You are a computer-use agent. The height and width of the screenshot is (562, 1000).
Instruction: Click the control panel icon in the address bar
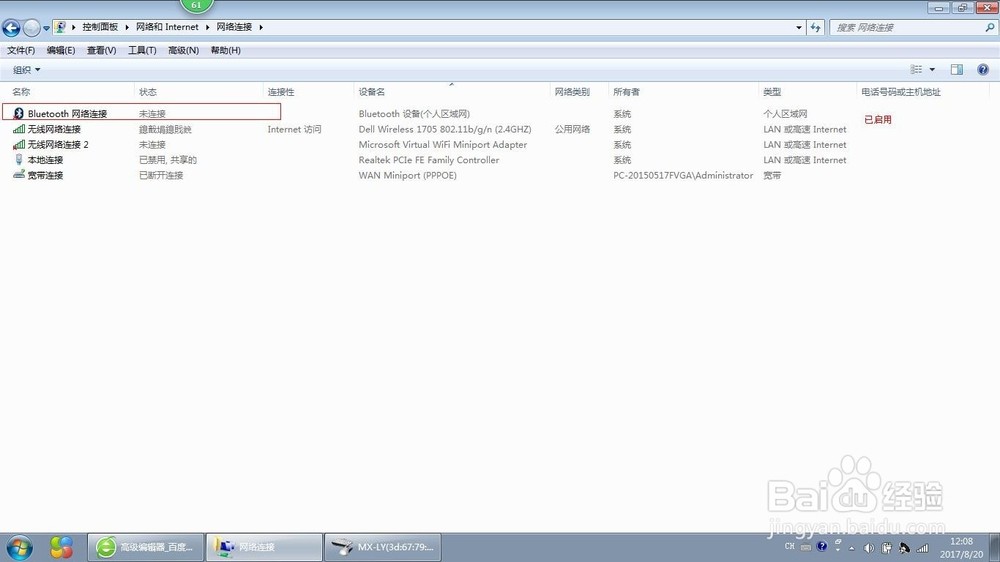click(60, 27)
